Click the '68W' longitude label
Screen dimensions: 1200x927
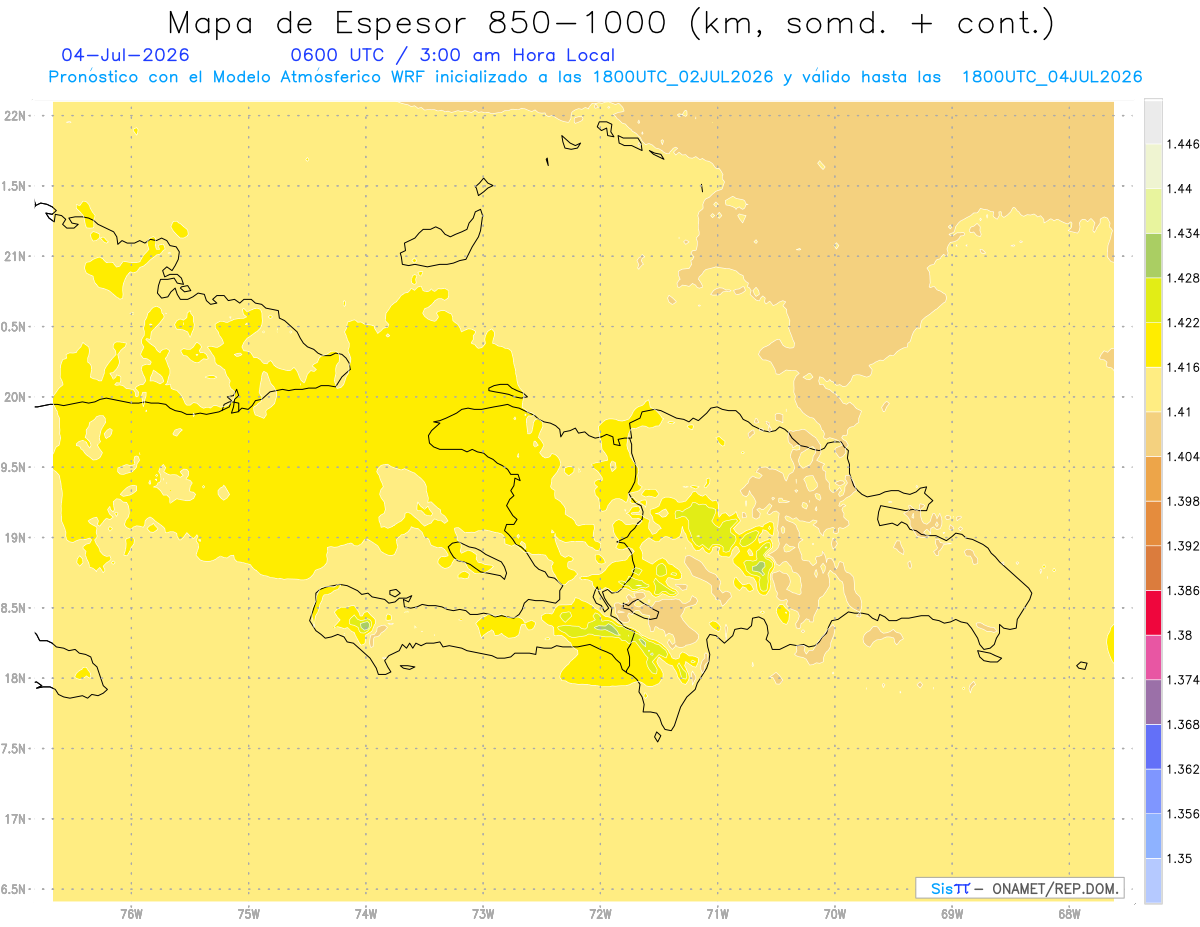pyautogui.click(x=1069, y=913)
